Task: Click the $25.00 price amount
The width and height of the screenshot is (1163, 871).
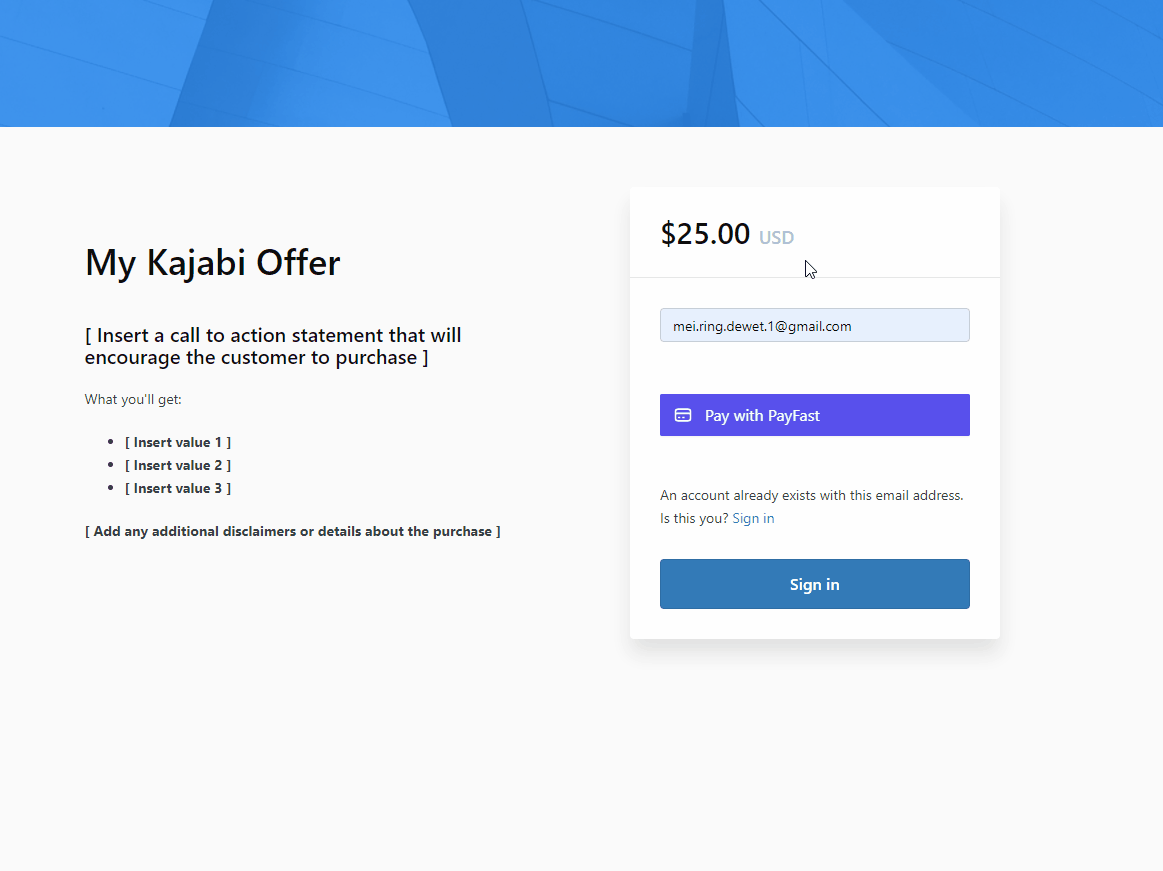Action: click(x=705, y=234)
